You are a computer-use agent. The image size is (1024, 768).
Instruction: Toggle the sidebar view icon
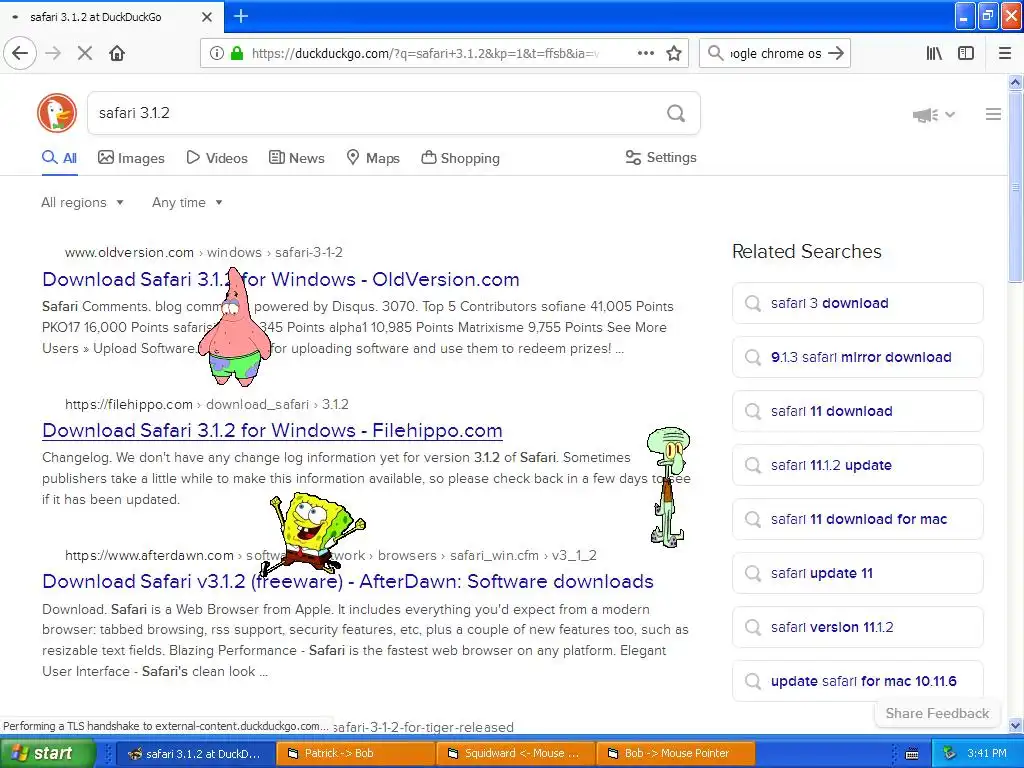click(x=966, y=53)
